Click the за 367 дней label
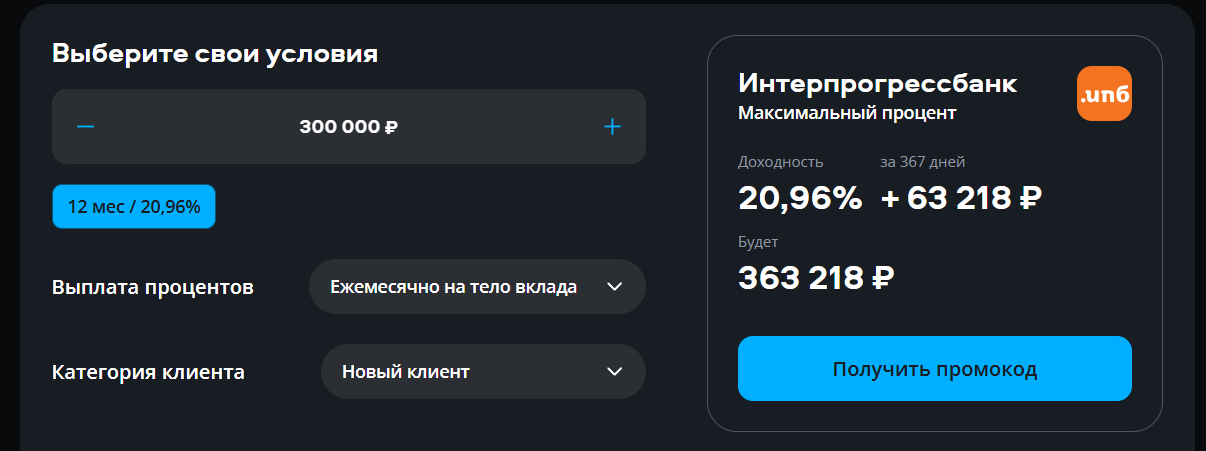The image size is (1206, 451). [x=922, y=161]
